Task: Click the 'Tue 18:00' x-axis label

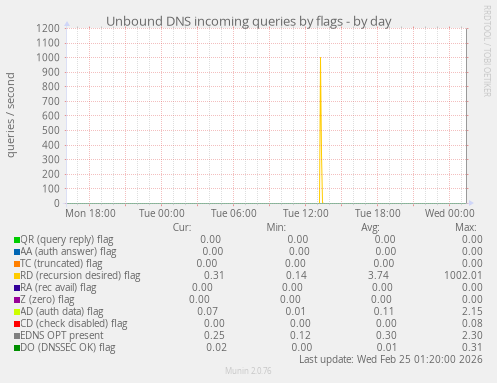Action: tap(378, 213)
